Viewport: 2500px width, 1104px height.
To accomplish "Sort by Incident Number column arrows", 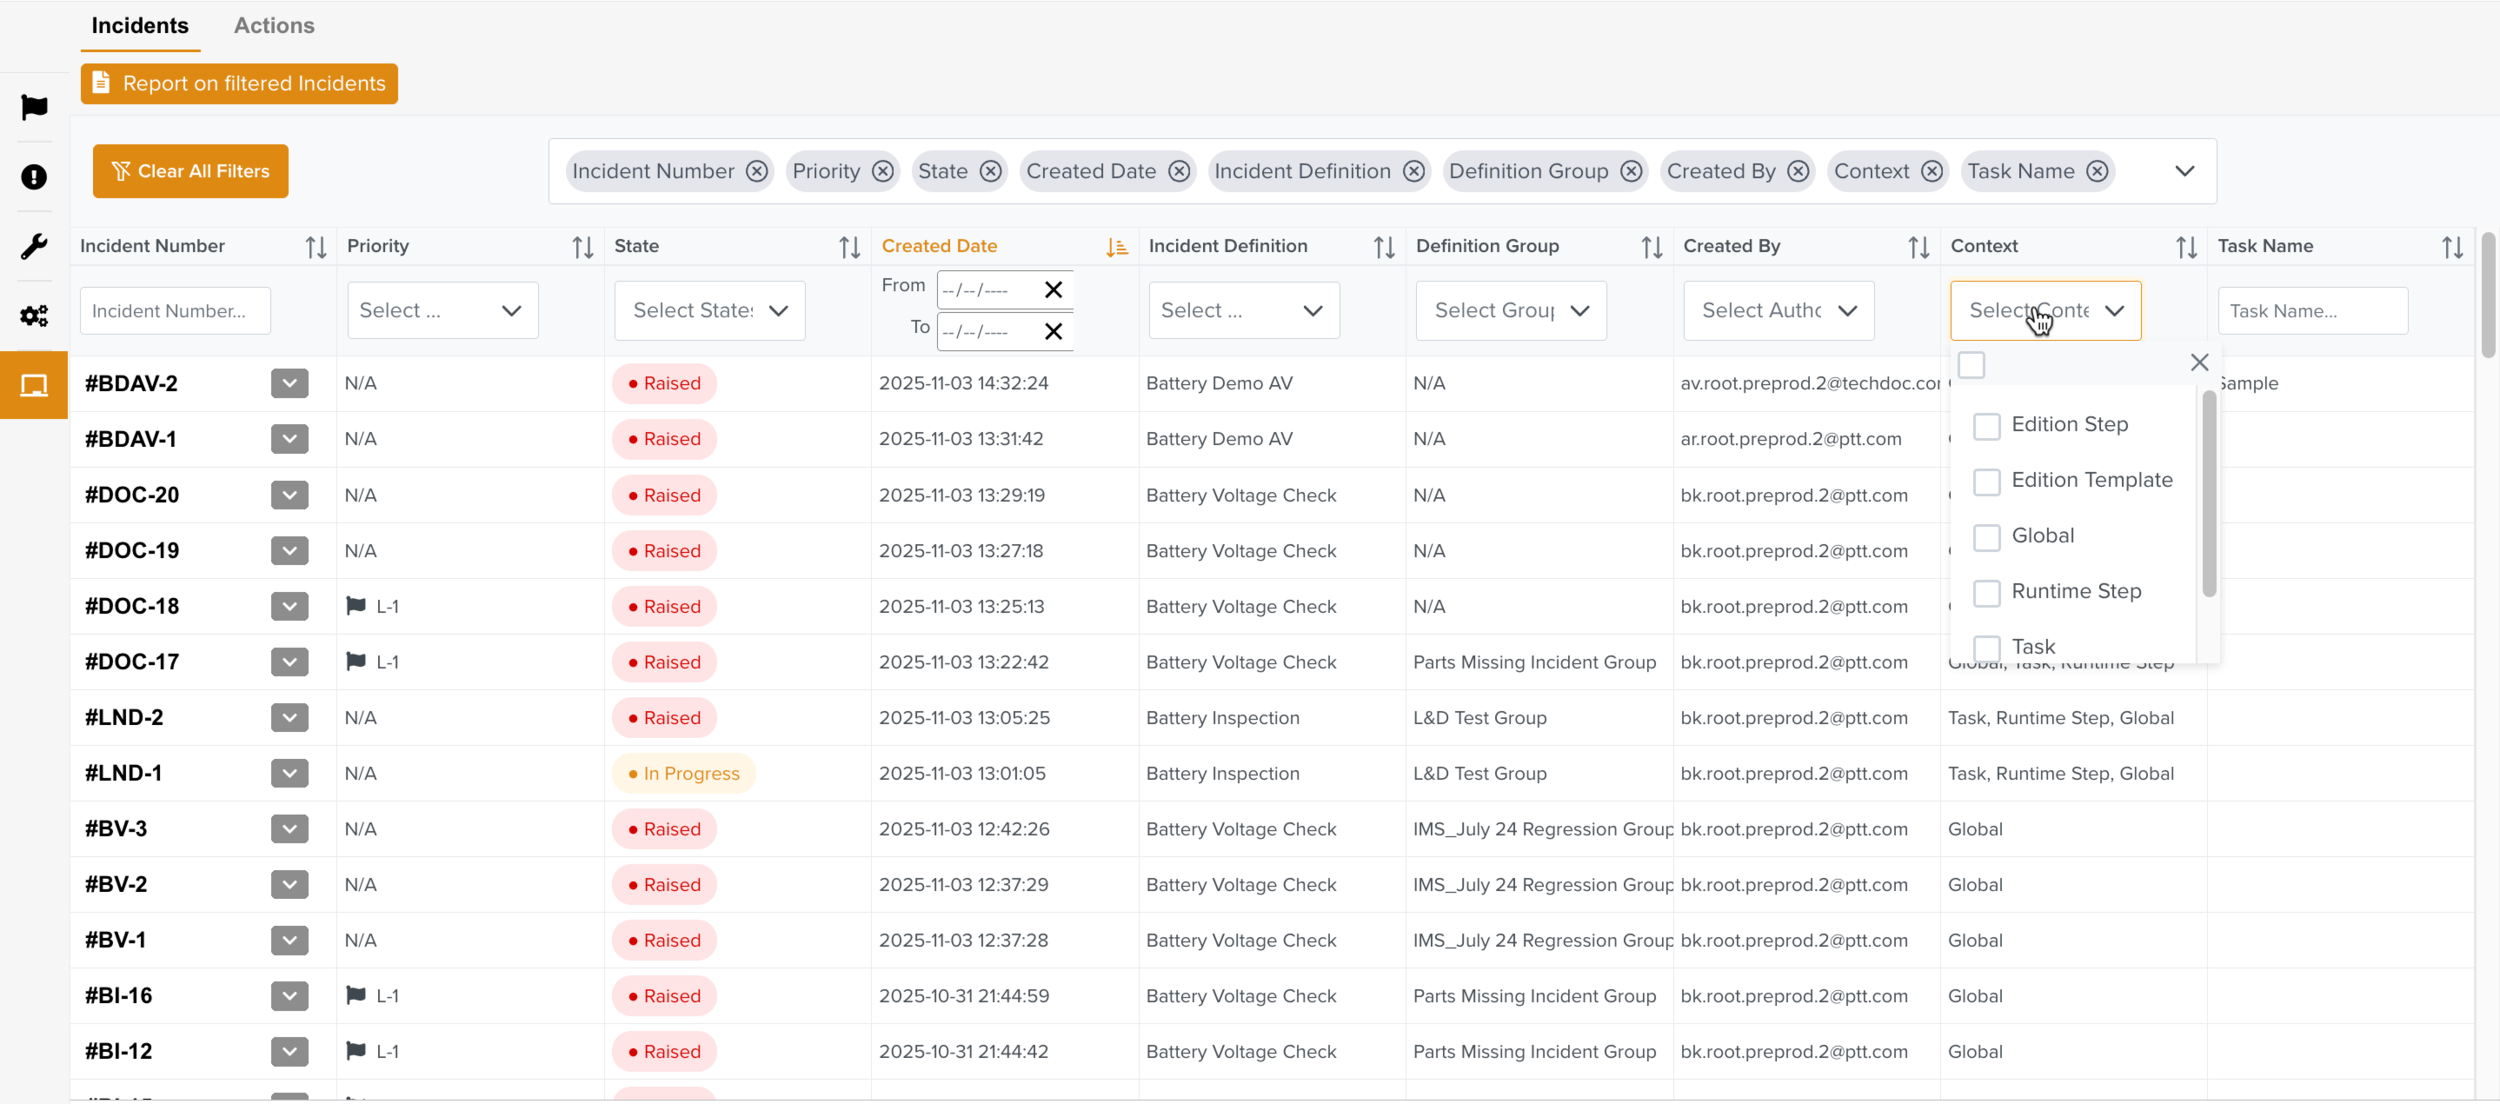I will tap(316, 247).
